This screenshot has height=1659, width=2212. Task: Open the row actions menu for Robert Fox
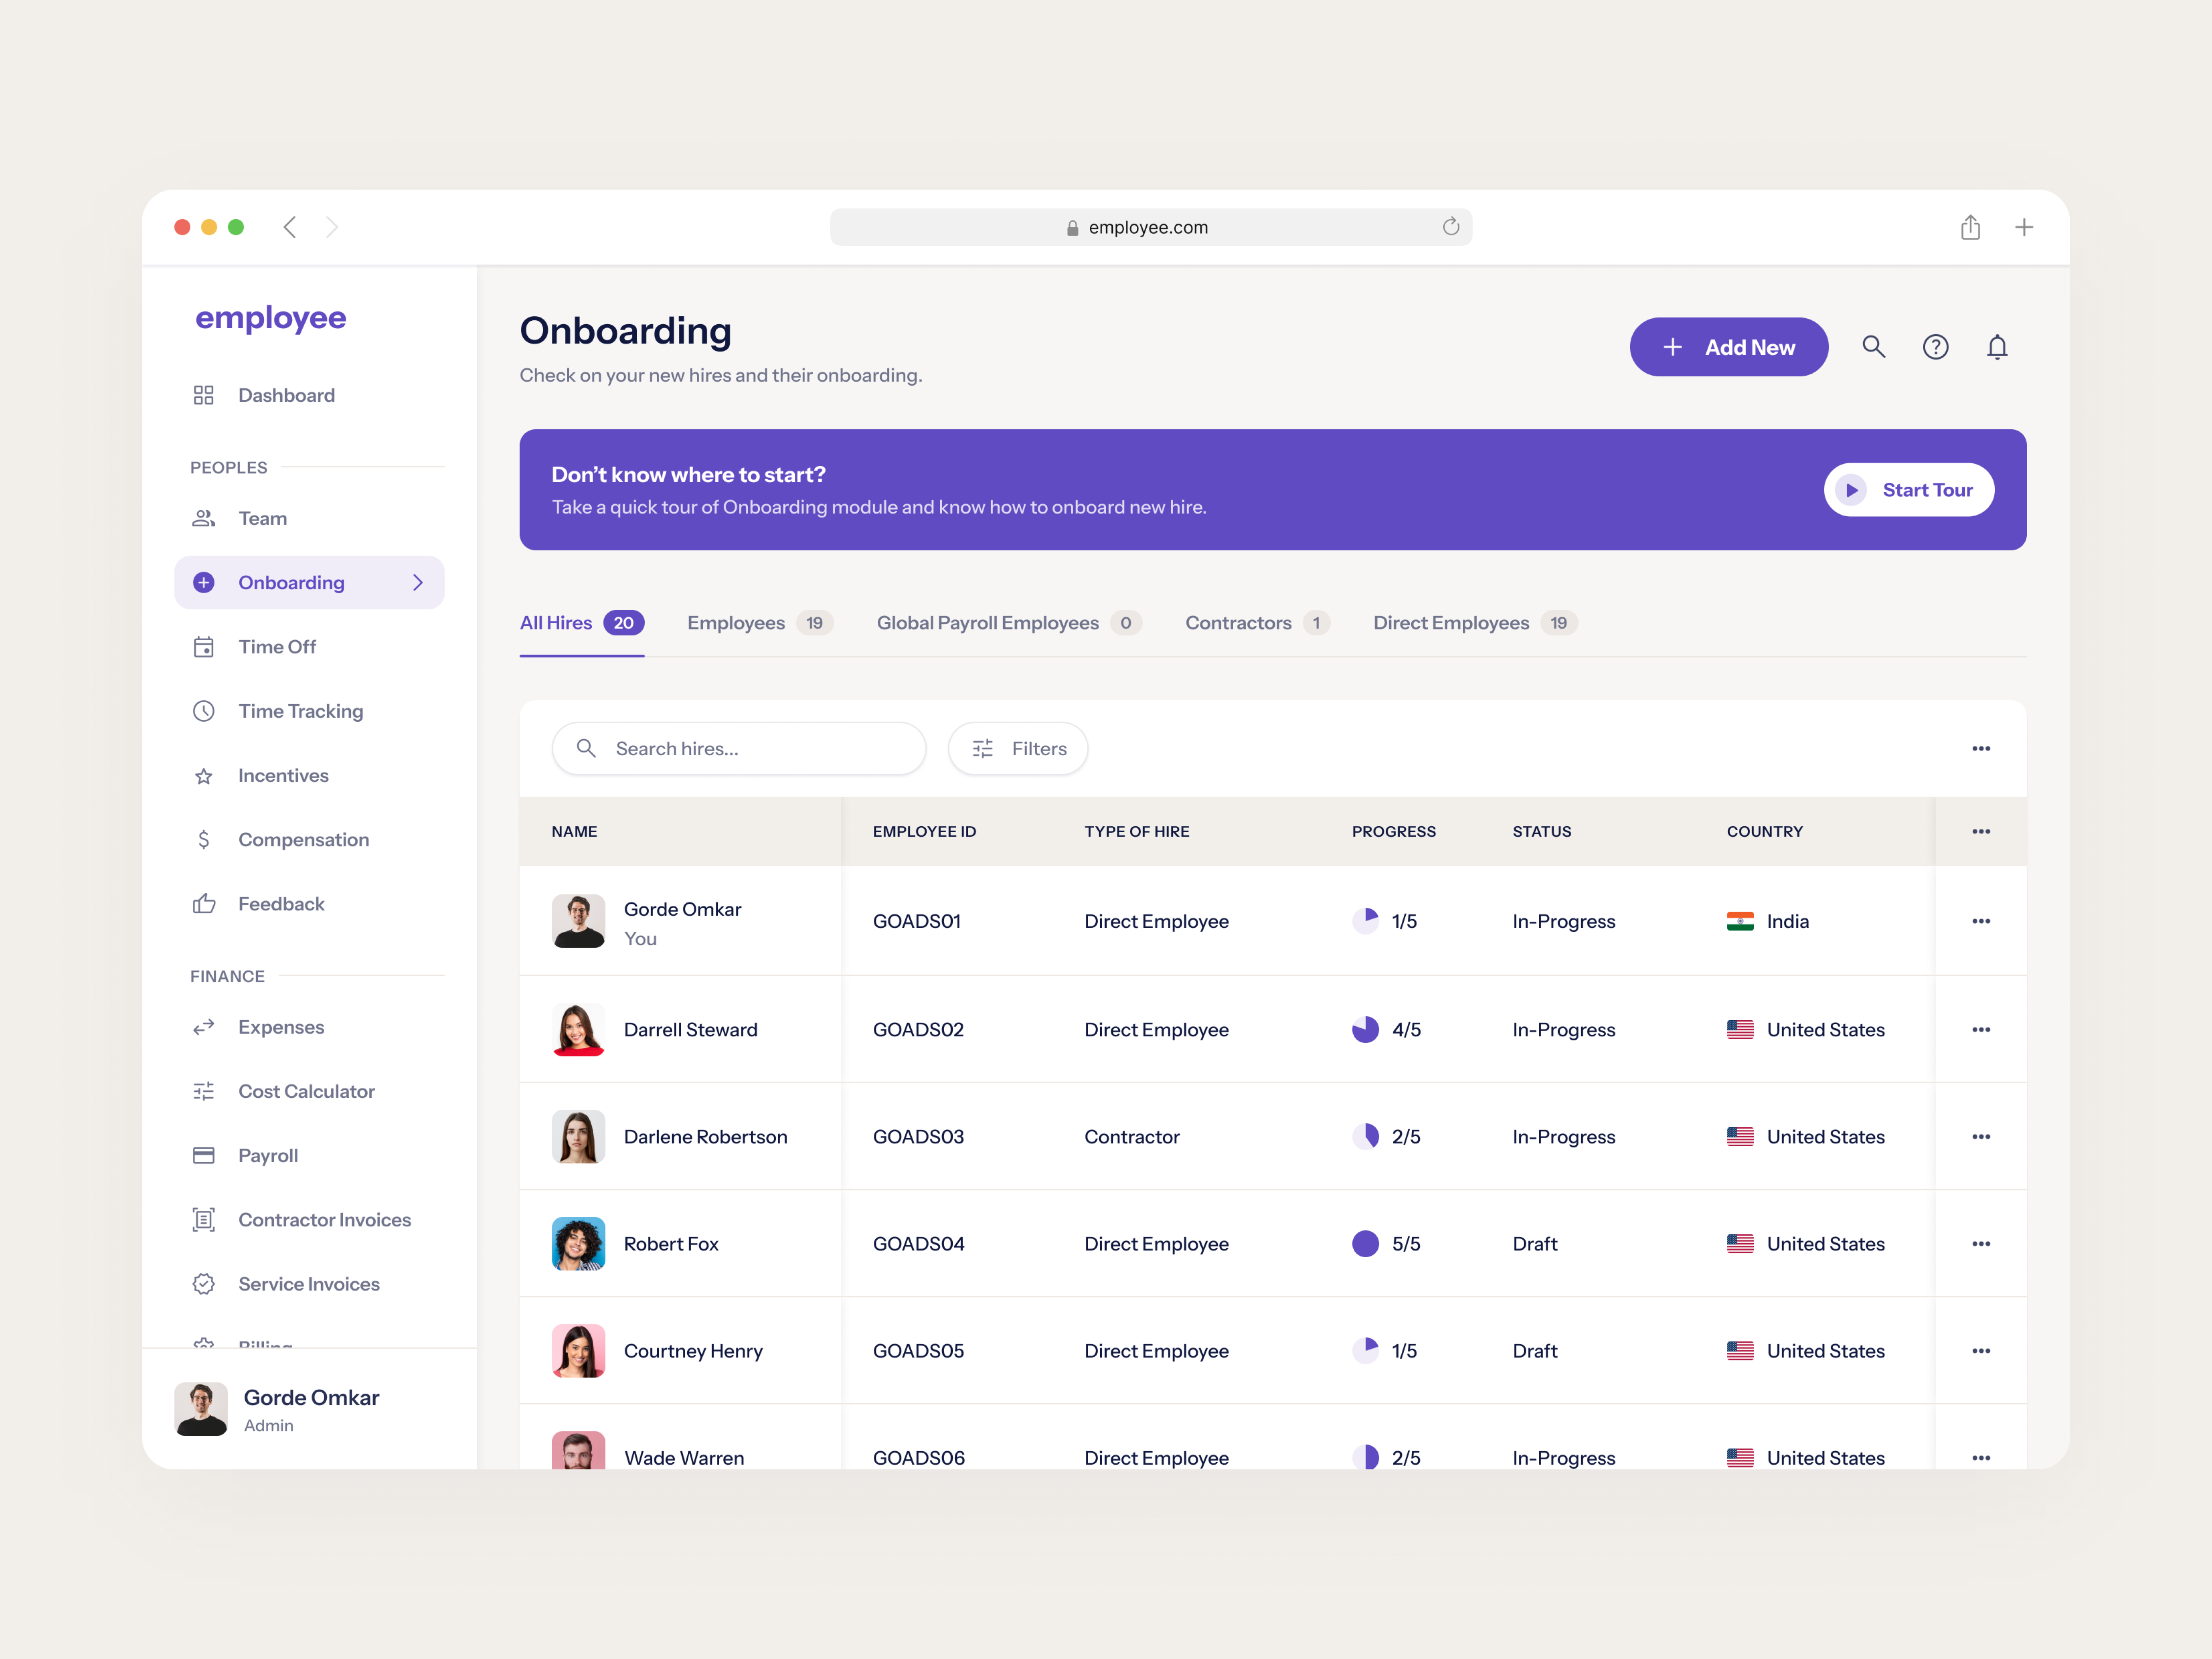(1981, 1243)
